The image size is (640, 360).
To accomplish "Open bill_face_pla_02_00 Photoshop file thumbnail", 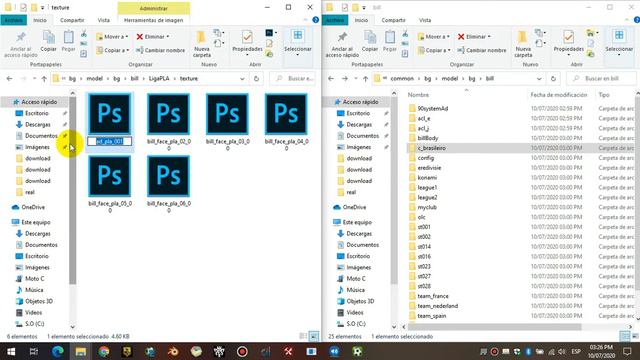I will click(169, 114).
